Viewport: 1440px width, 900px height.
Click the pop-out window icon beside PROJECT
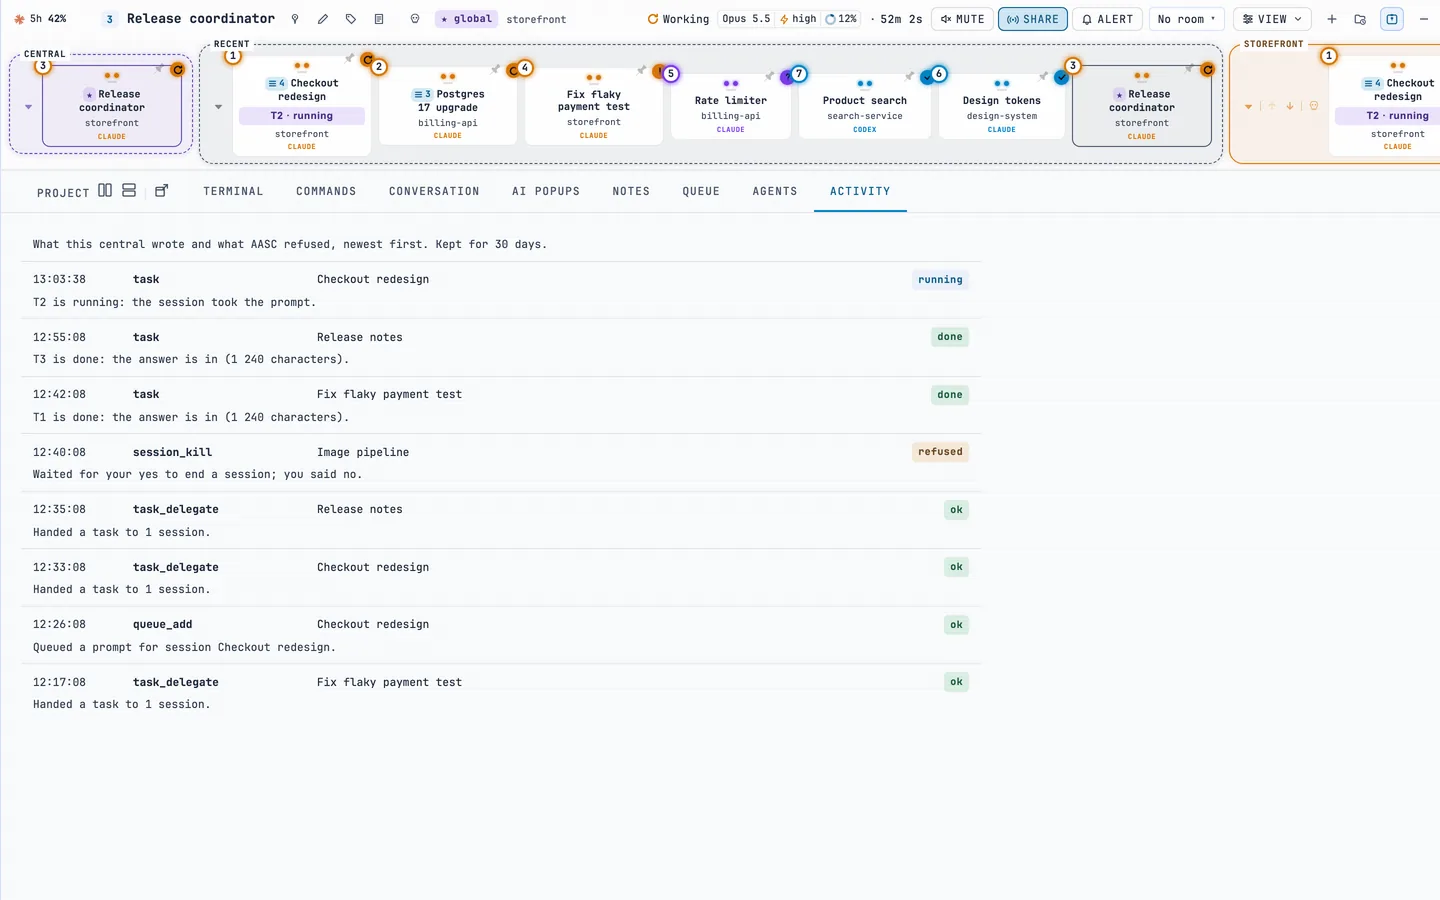(x=162, y=190)
